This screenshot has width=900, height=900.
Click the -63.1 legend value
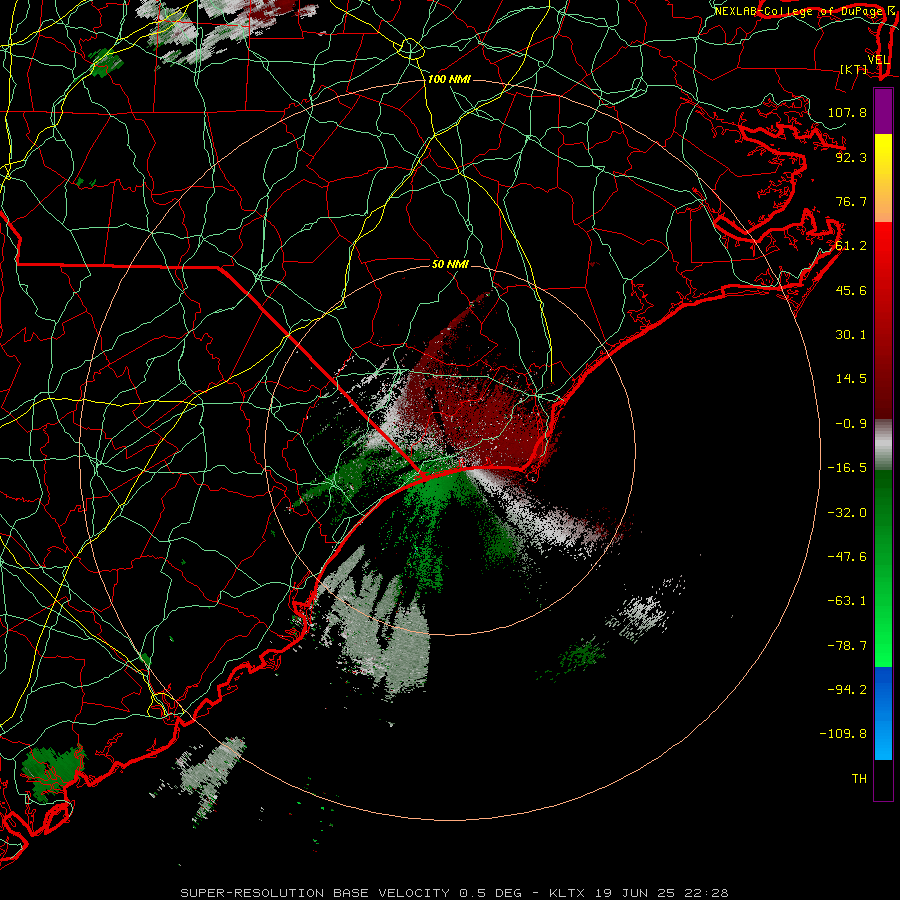tap(847, 601)
